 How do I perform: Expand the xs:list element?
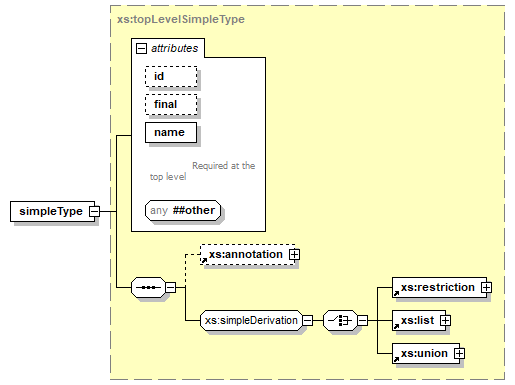445,321
